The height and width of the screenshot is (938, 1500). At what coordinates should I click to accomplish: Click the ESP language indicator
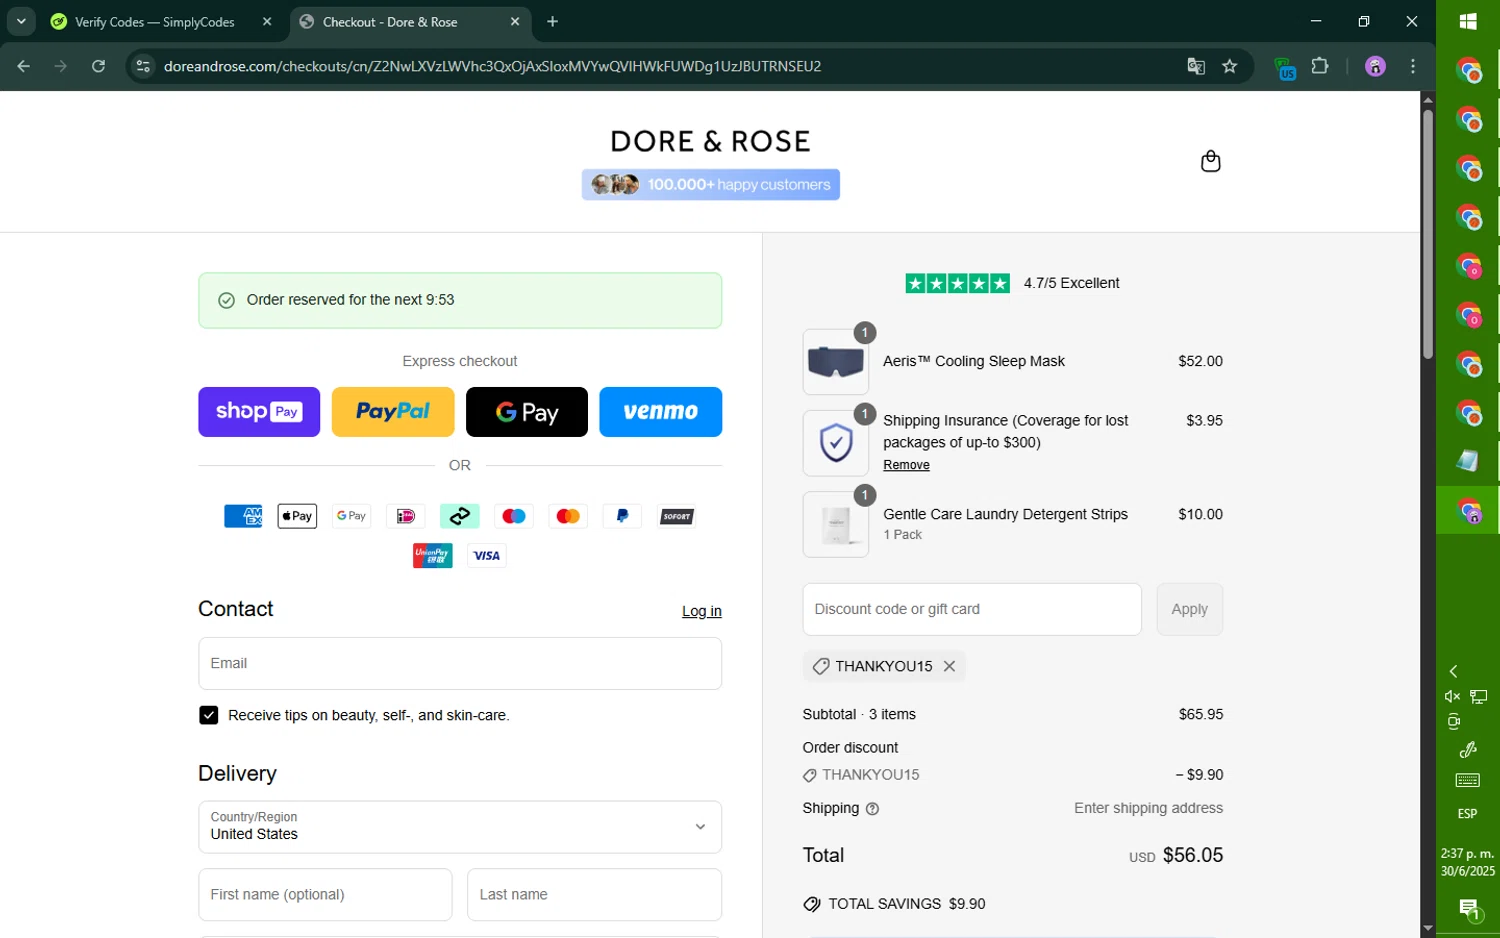(1467, 814)
